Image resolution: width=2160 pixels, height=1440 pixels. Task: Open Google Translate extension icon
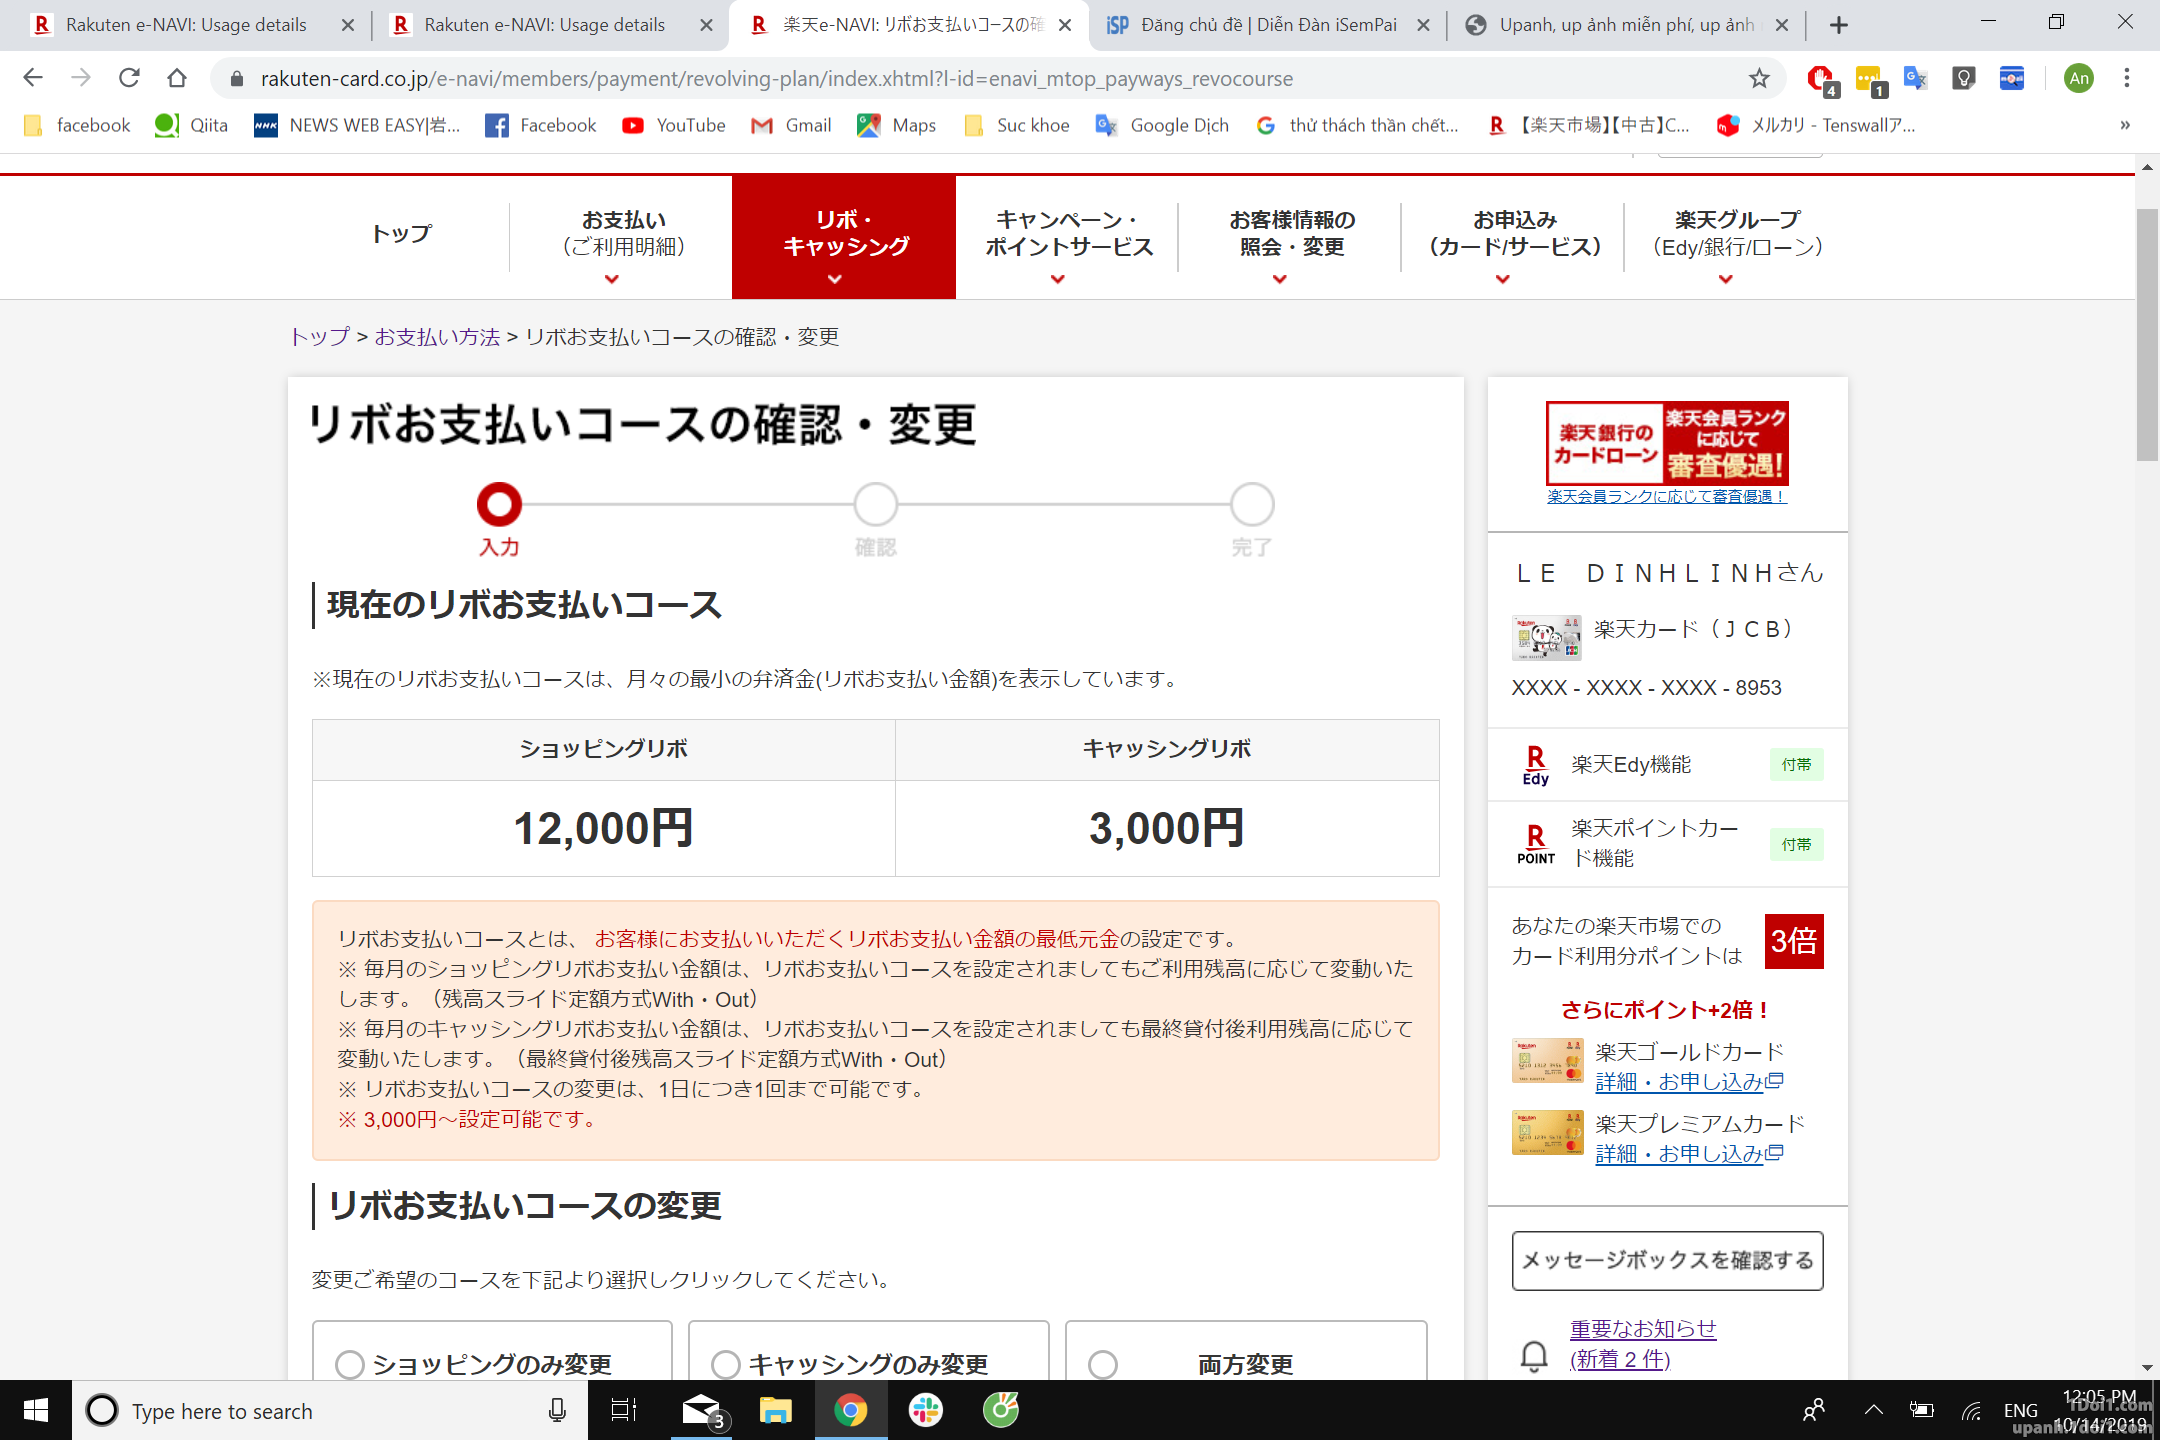tap(1915, 78)
